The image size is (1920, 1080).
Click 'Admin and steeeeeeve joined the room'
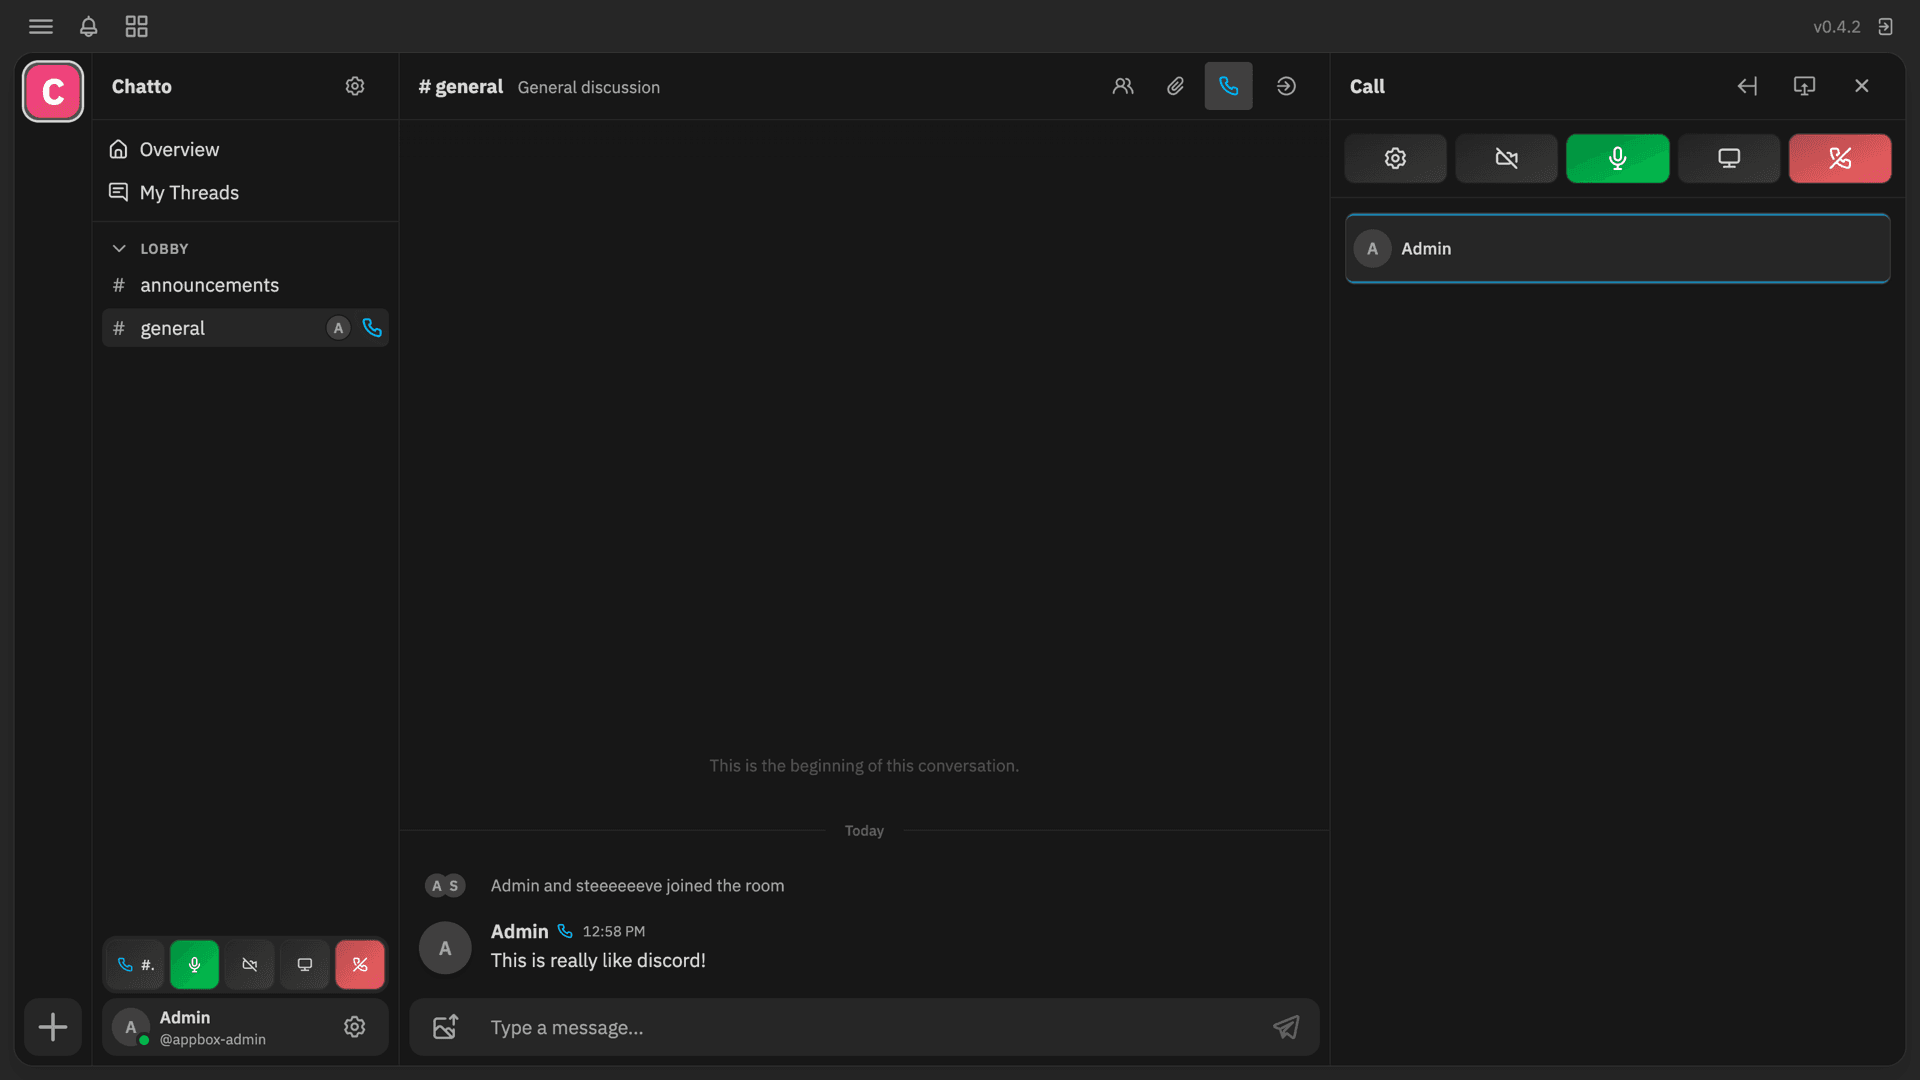coord(637,886)
